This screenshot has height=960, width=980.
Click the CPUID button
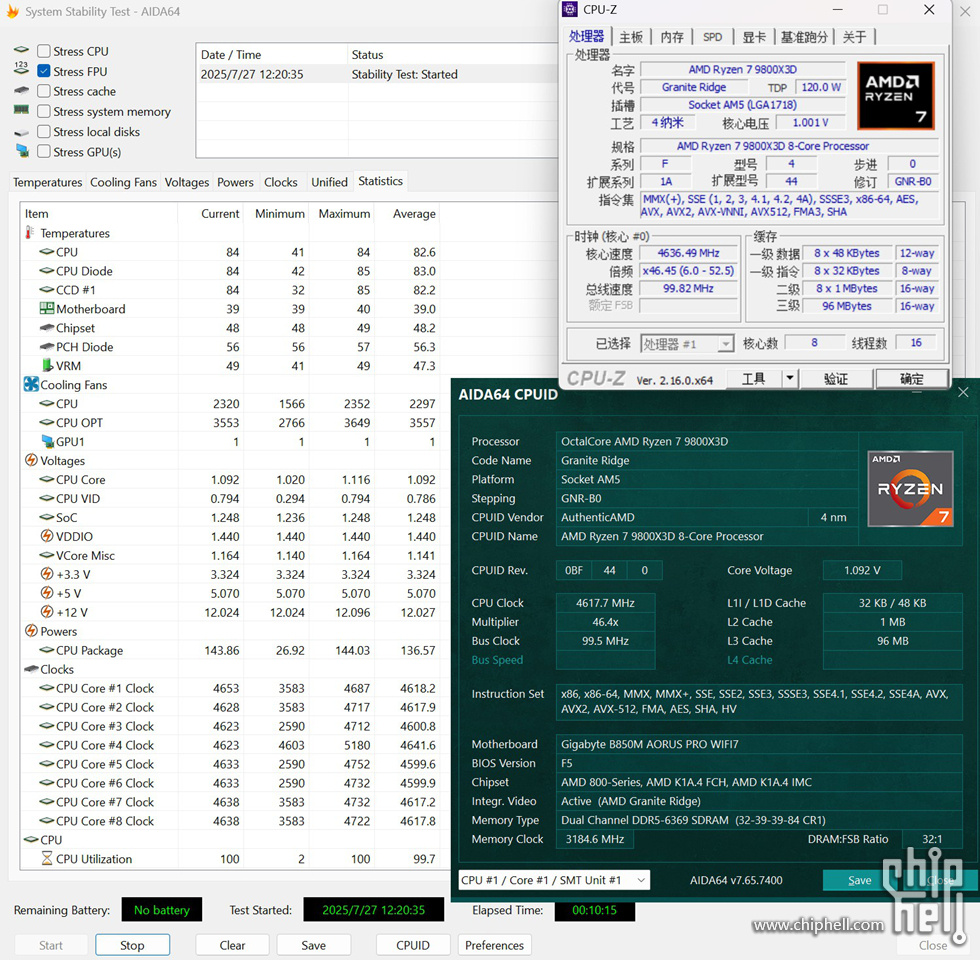pos(412,945)
